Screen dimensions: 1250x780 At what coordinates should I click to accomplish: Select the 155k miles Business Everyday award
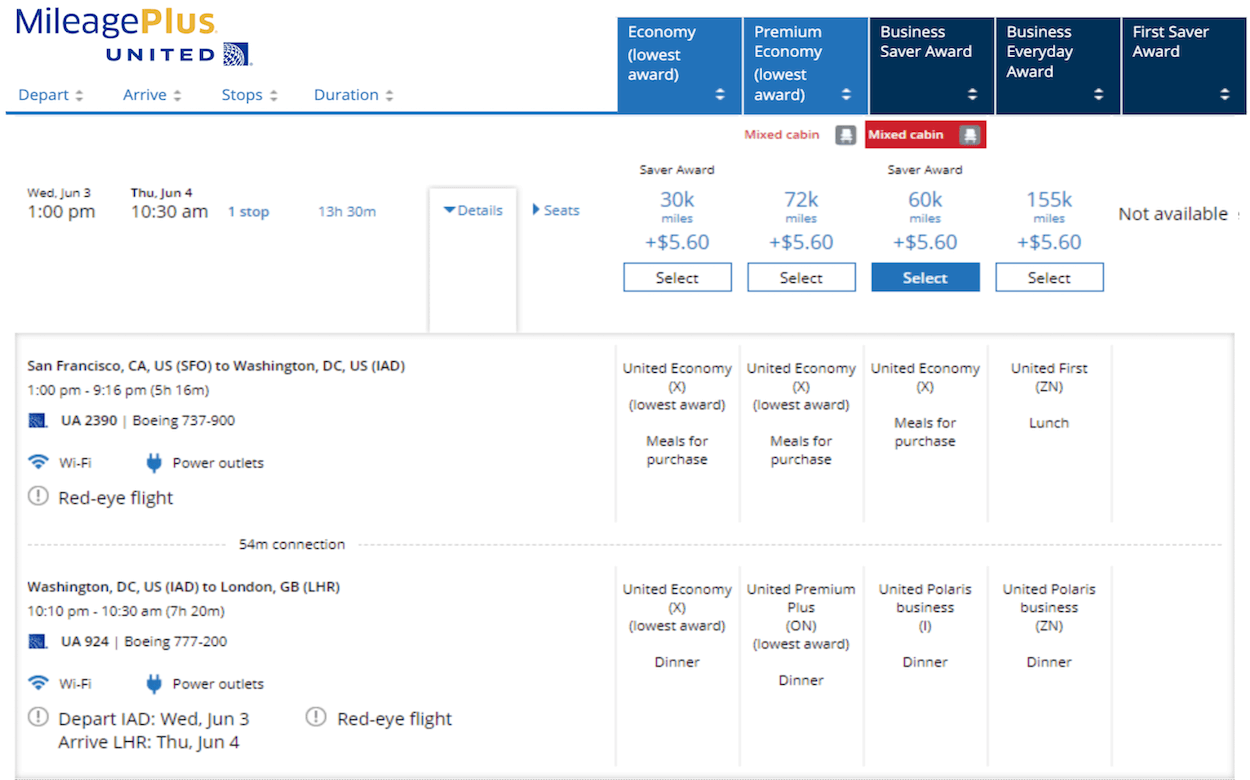point(1049,277)
